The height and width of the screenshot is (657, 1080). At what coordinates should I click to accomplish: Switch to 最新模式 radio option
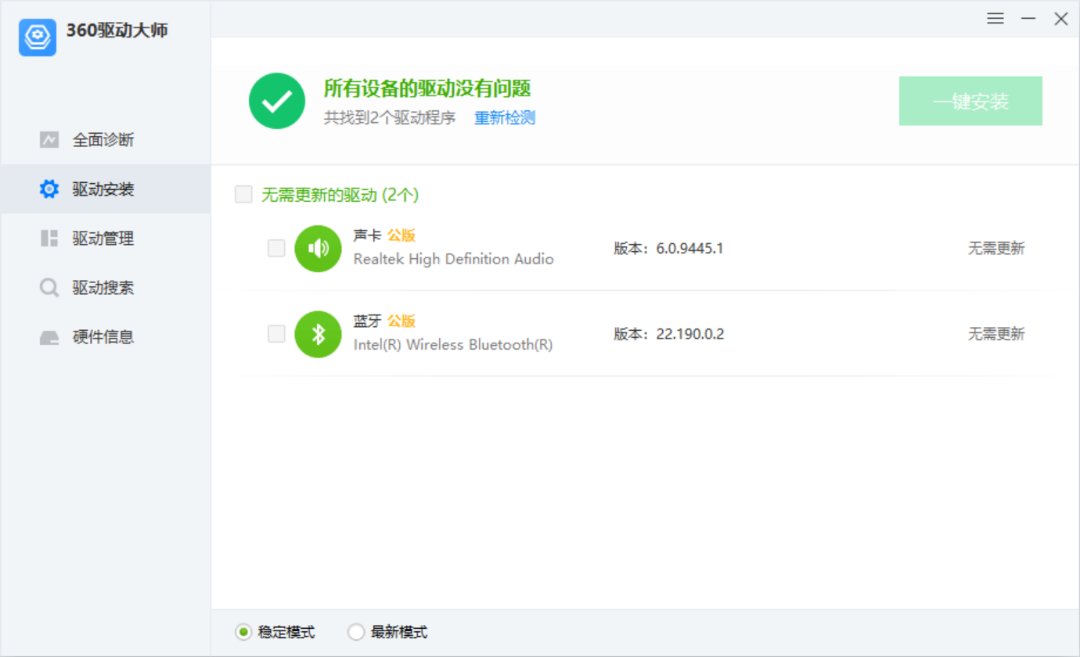coord(356,632)
